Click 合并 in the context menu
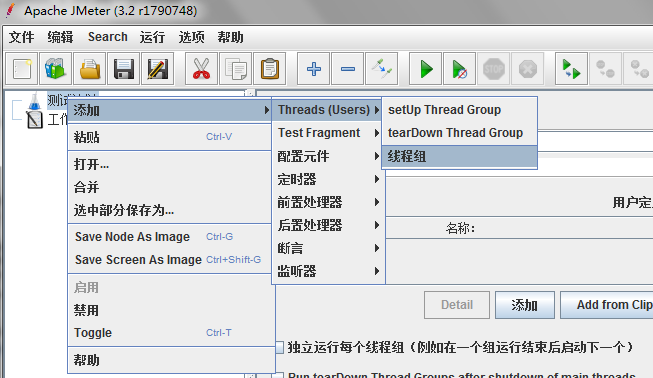 169,187
